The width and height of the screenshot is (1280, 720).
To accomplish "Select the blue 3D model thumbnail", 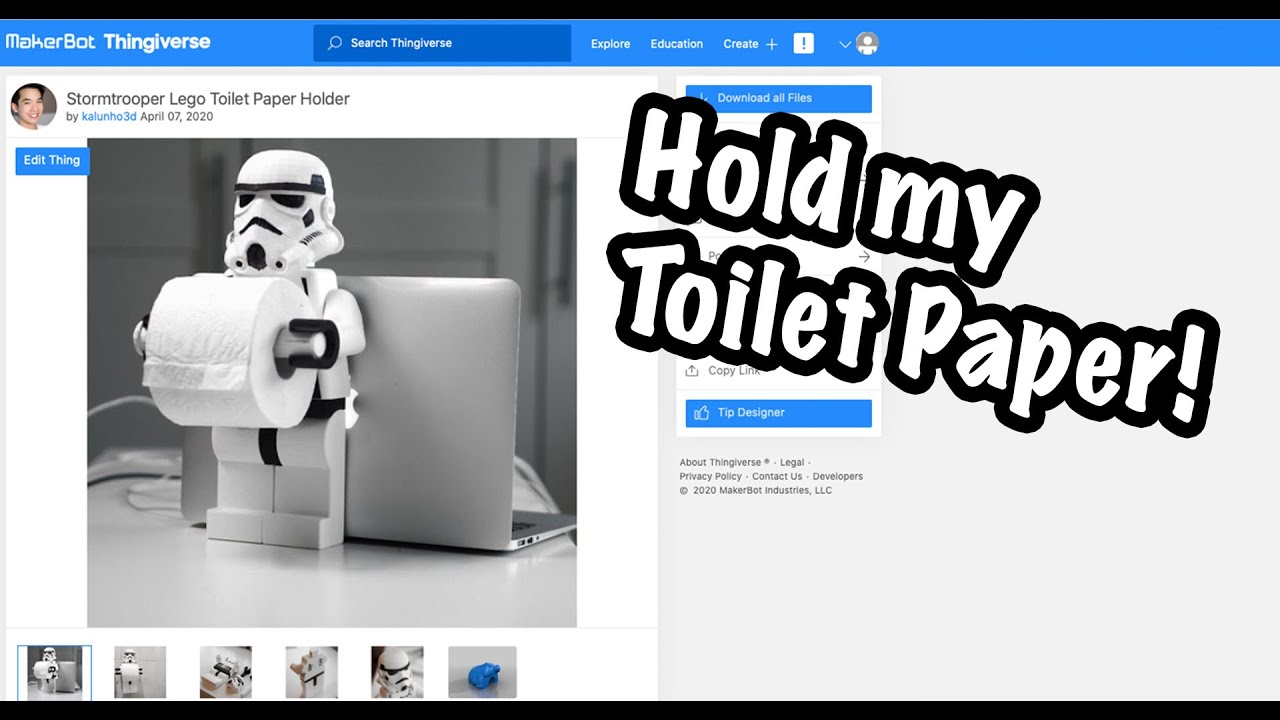I will click(482, 672).
